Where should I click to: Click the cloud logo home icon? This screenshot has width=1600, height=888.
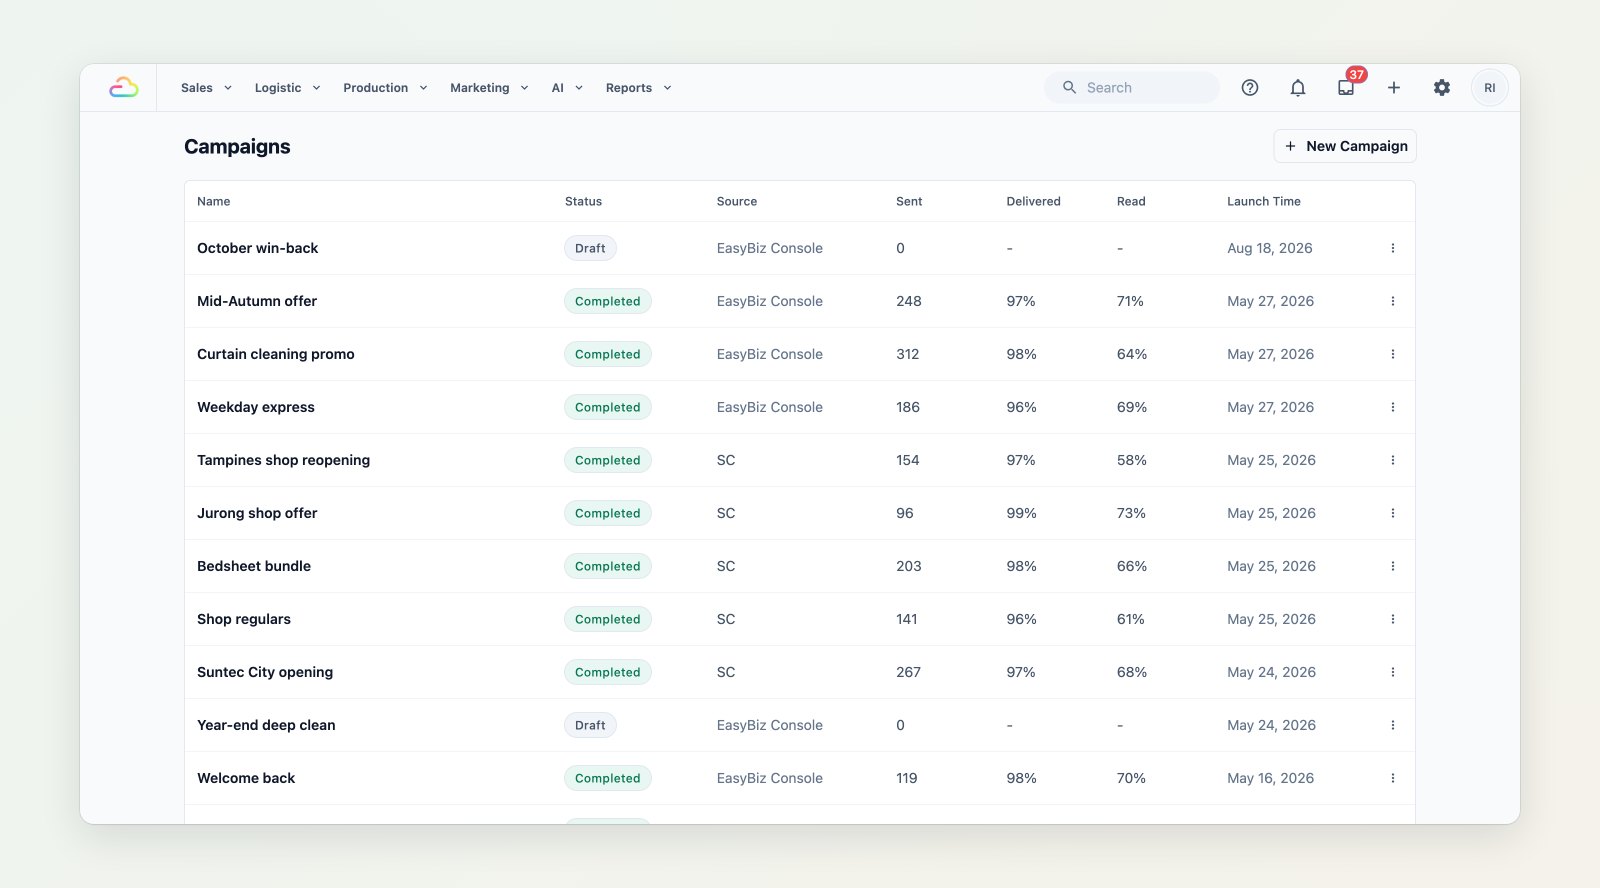click(124, 88)
